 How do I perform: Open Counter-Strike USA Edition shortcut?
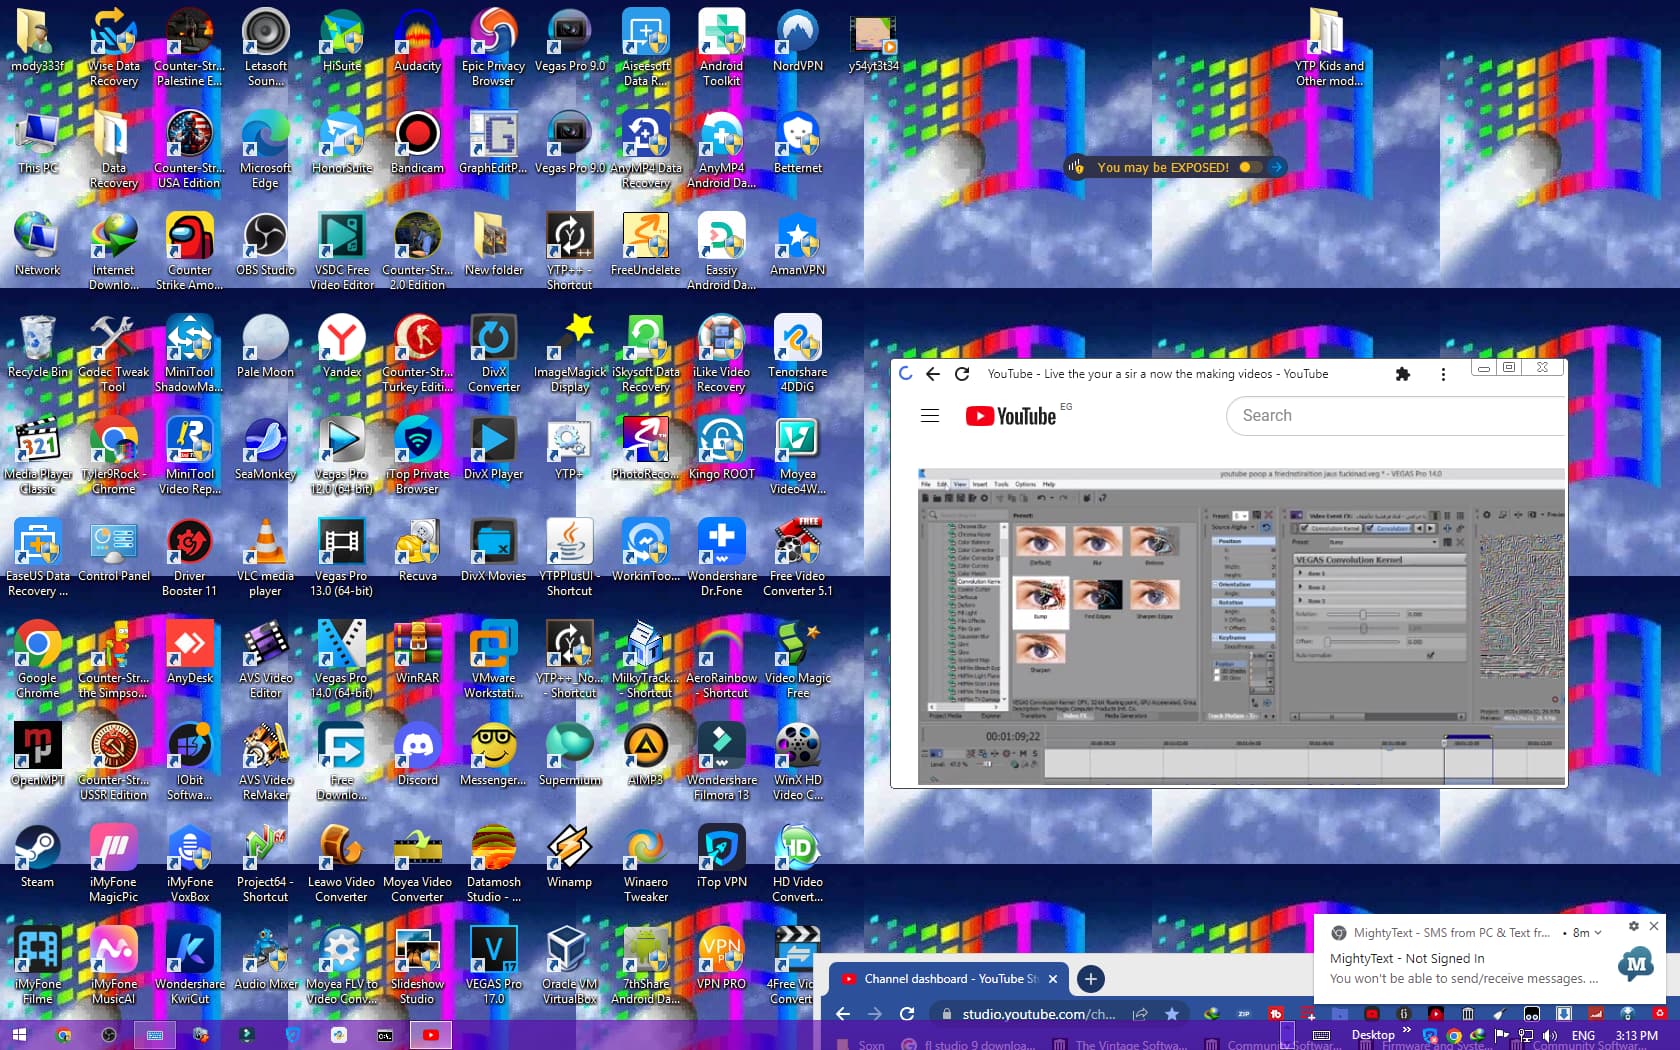coord(189,150)
